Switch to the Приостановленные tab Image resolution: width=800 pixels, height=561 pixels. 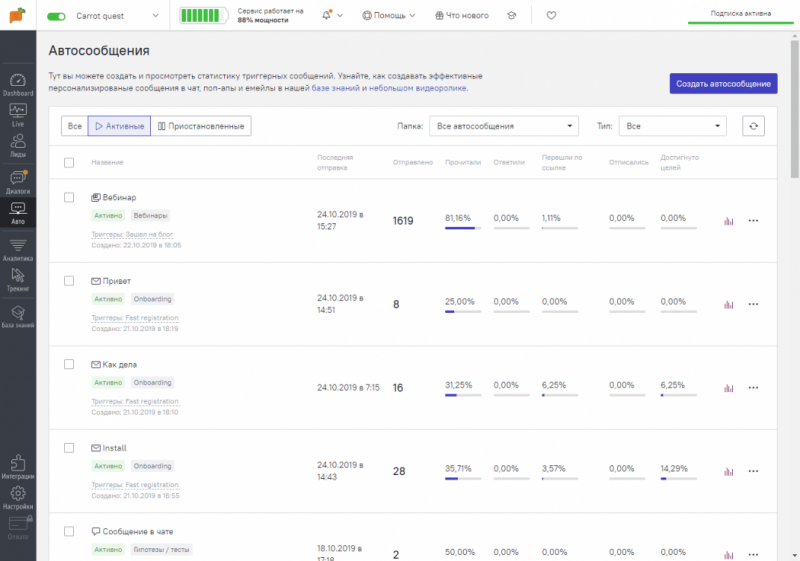click(x=201, y=126)
